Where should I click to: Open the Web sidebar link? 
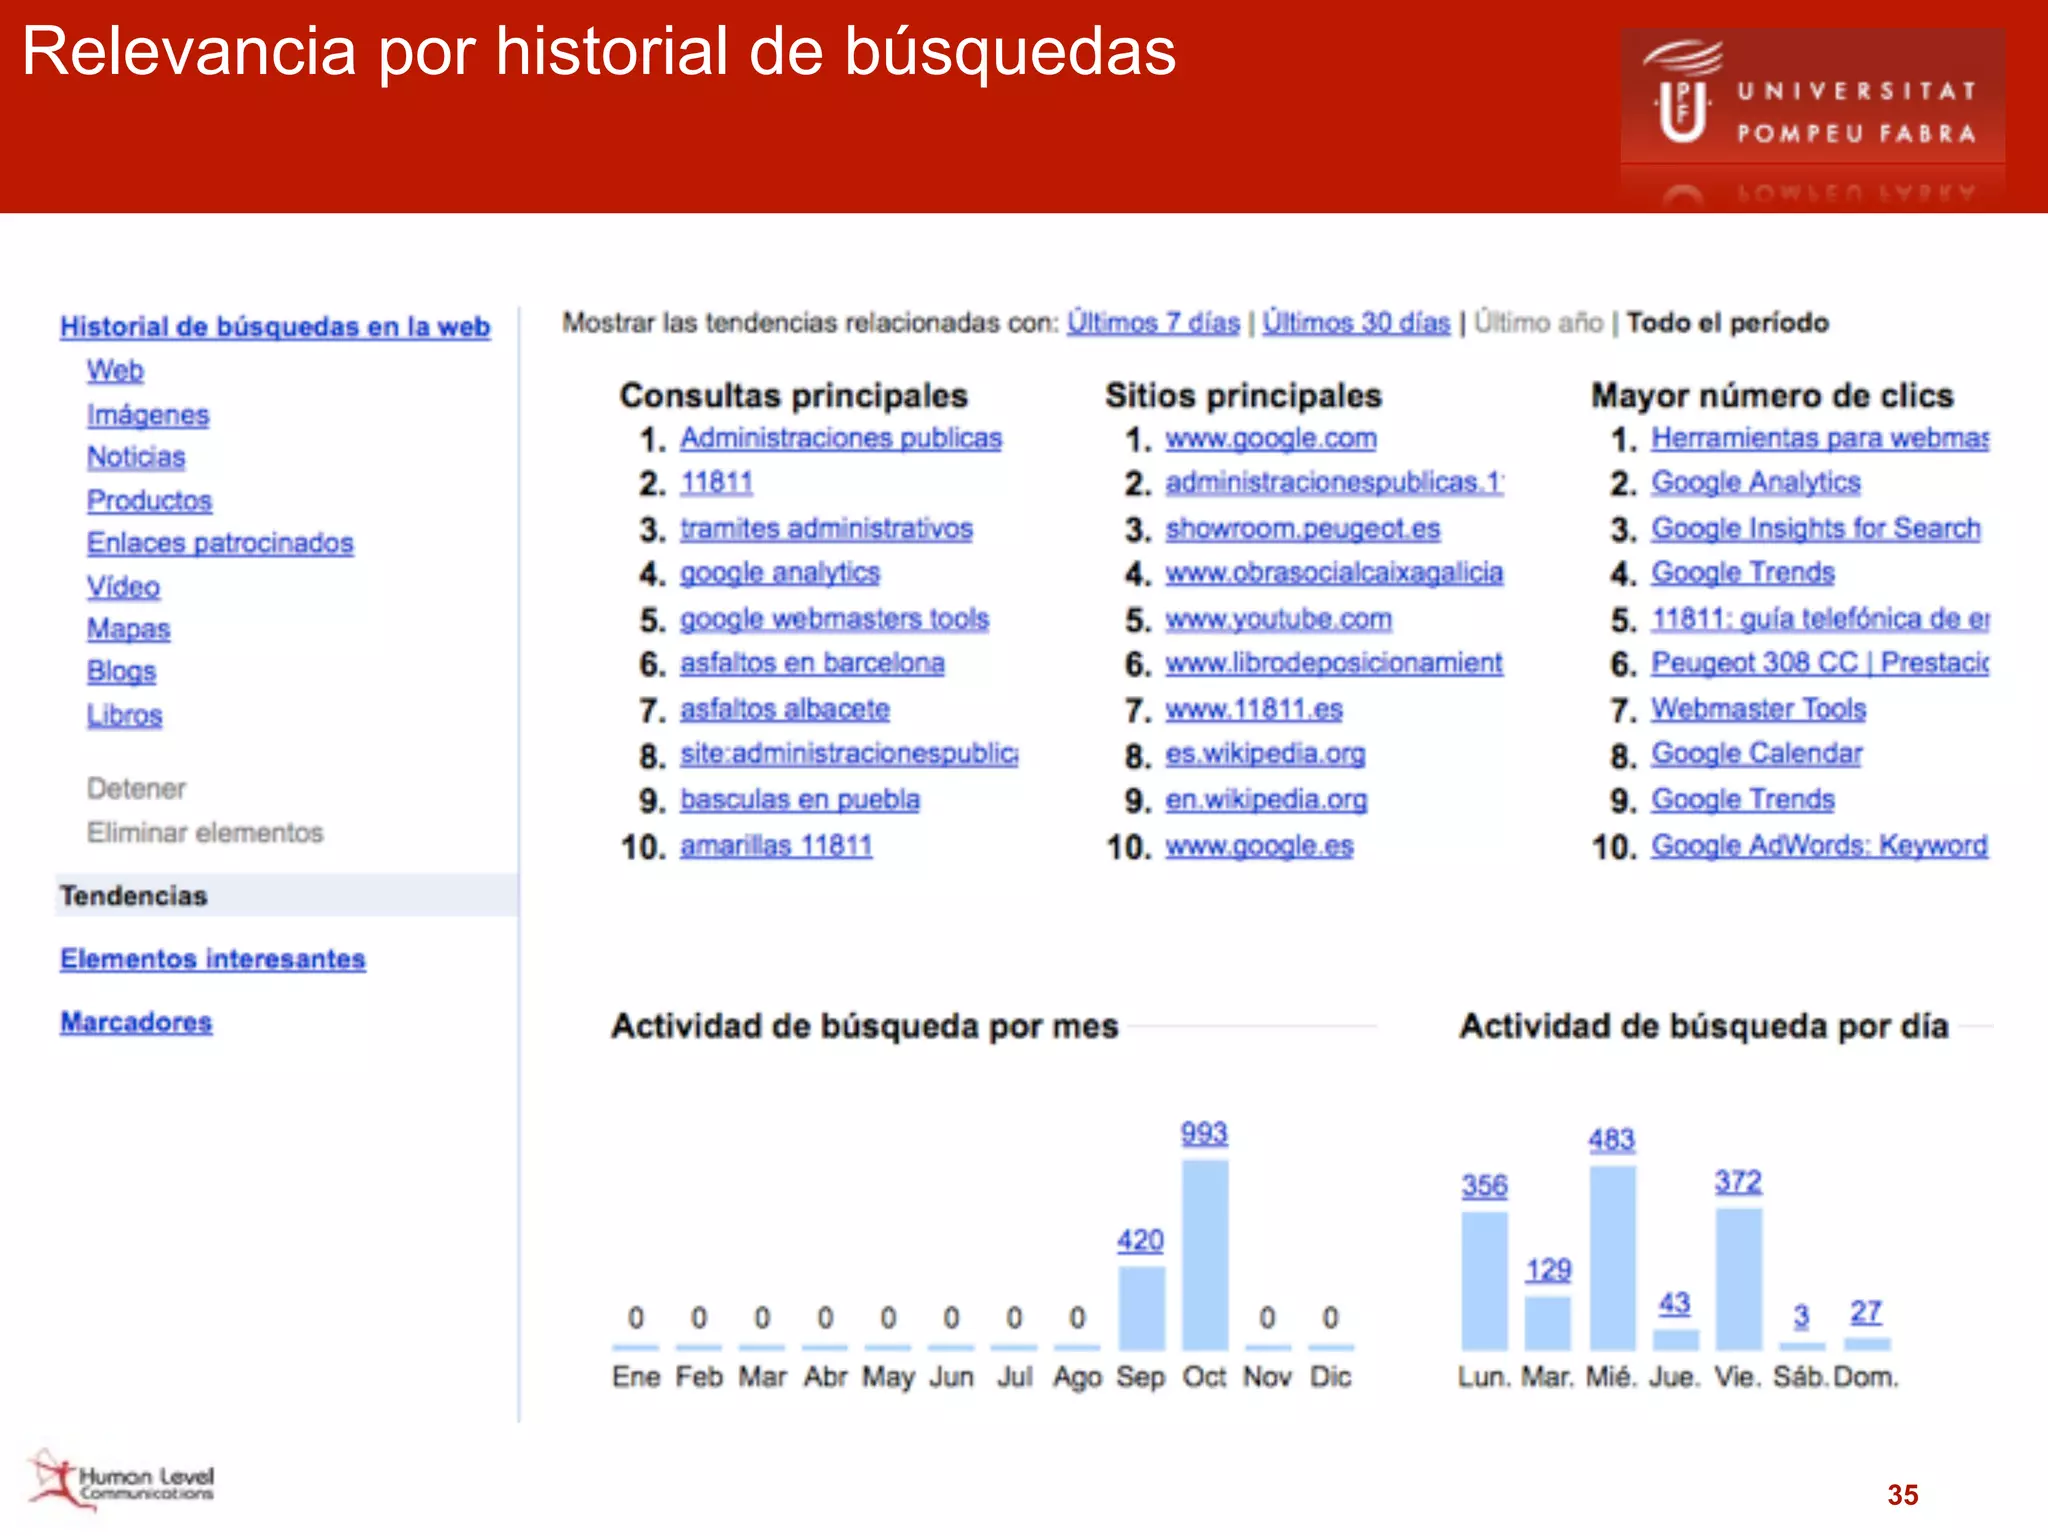point(115,370)
